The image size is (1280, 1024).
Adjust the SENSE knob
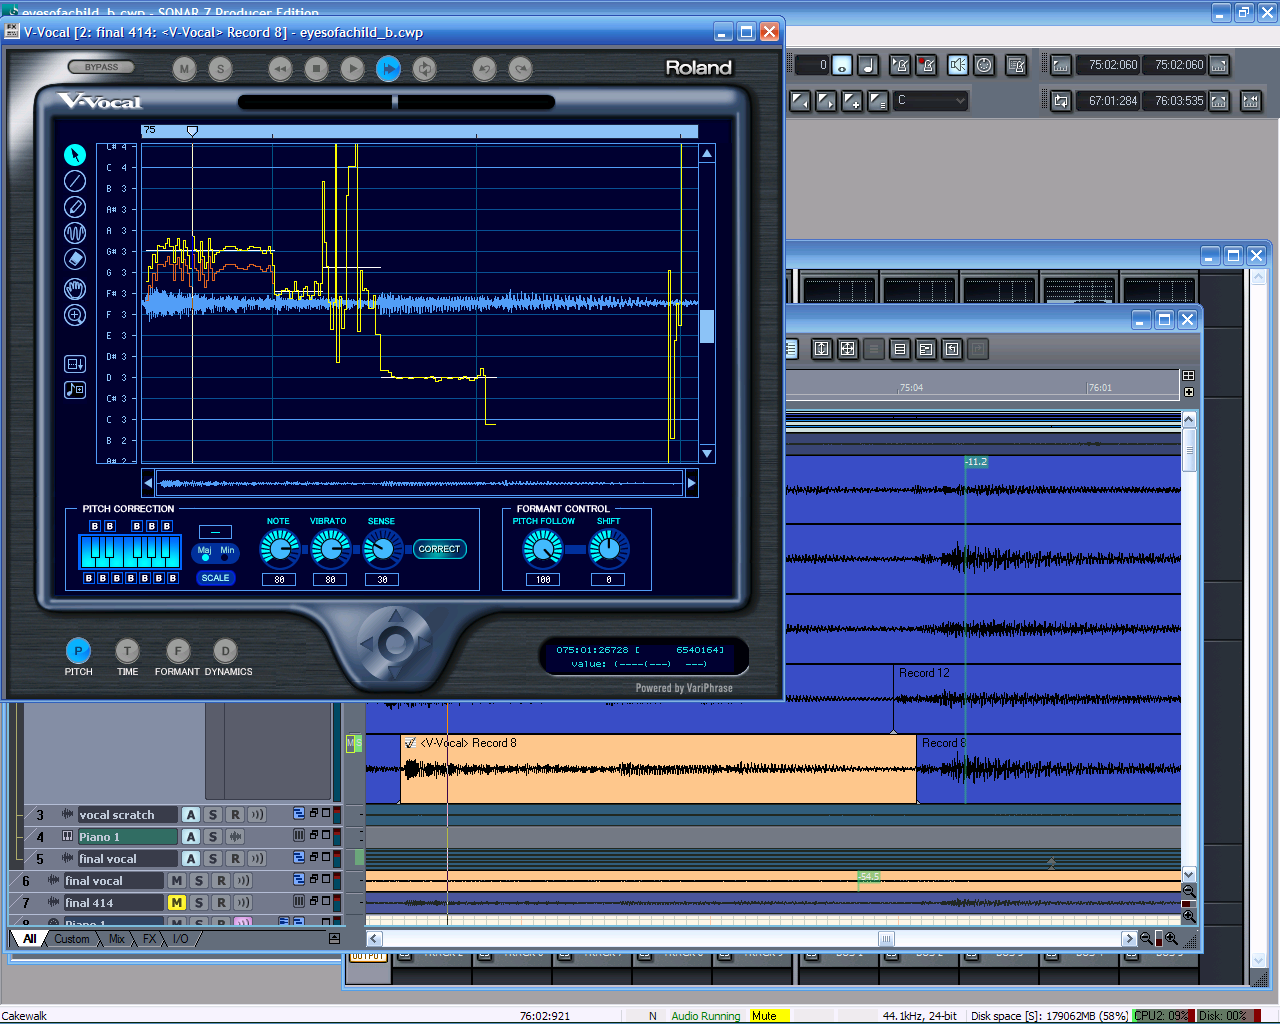click(382, 548)
